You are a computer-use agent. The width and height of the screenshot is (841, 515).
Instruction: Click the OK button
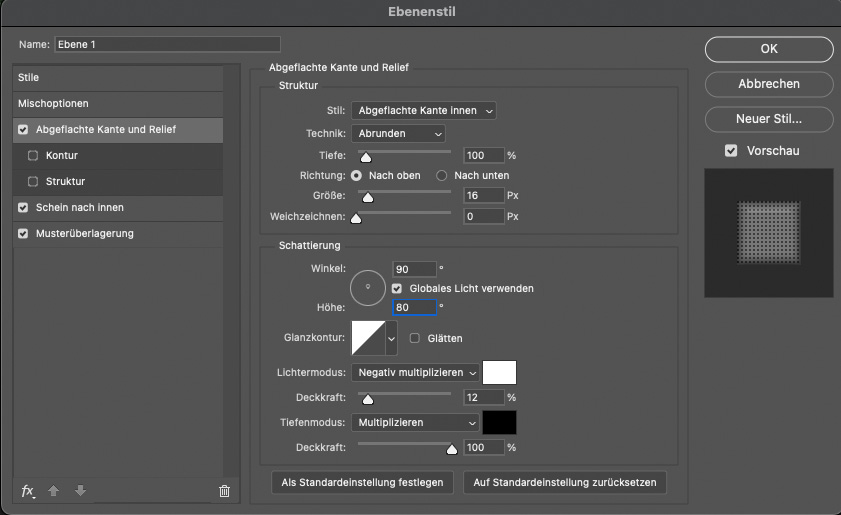[769, 49]
